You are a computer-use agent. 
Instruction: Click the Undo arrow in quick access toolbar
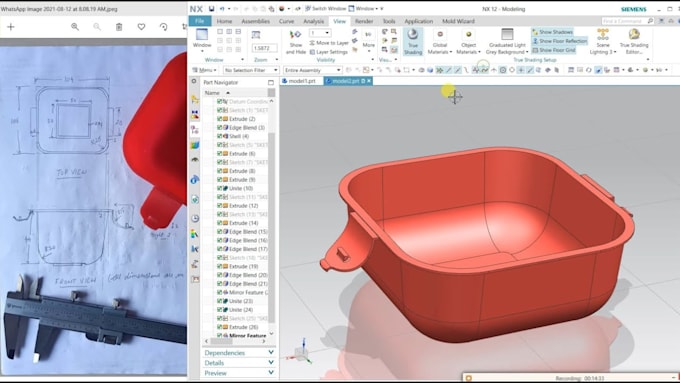[x=222, y=9]
